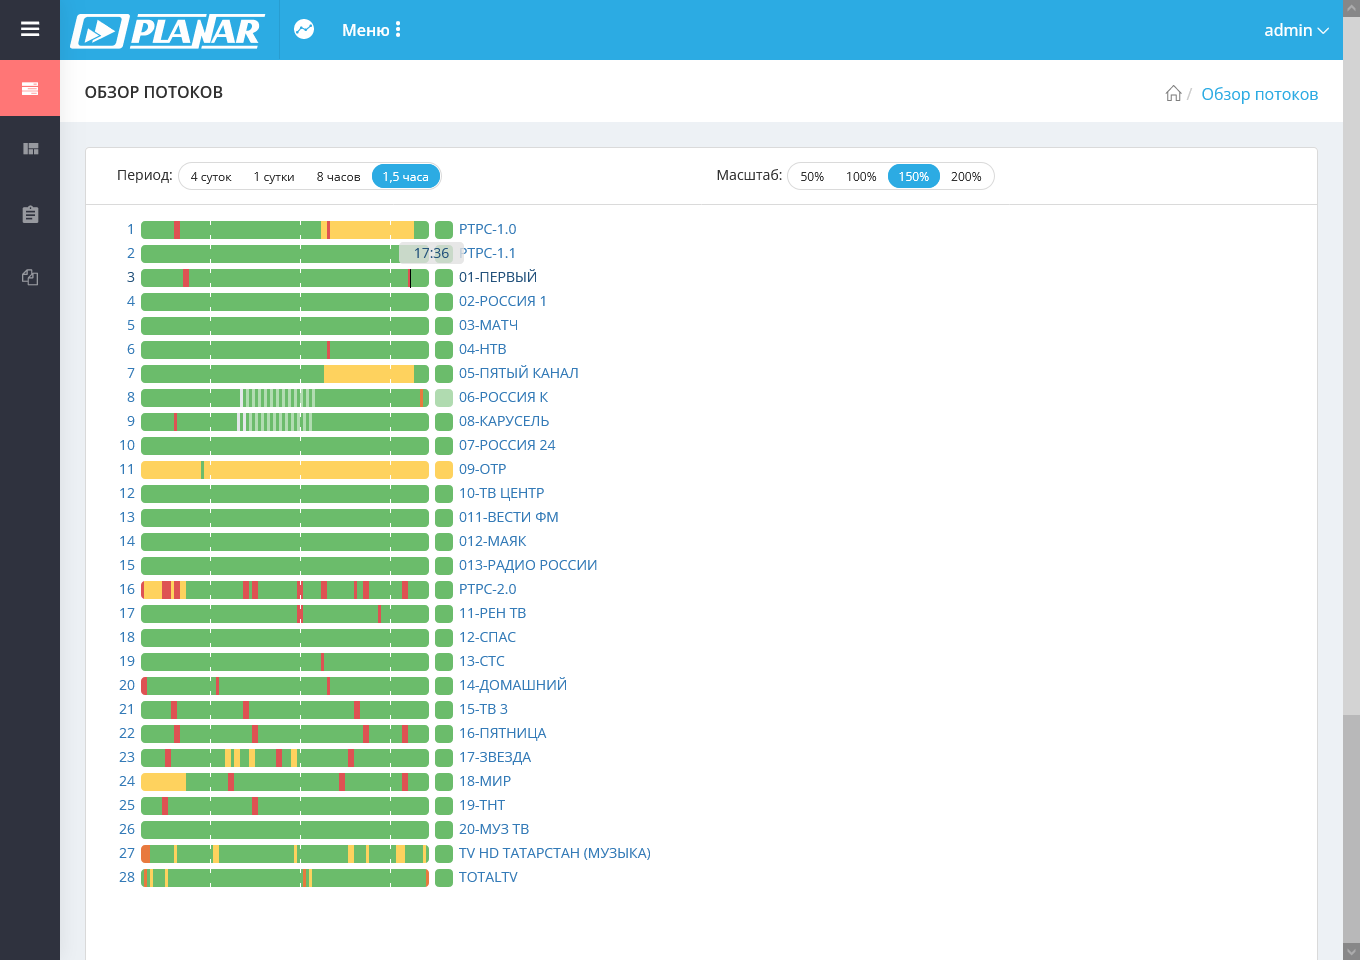Select the 8 часов period
Screen dimensions: 1360x960
[338, 176]
